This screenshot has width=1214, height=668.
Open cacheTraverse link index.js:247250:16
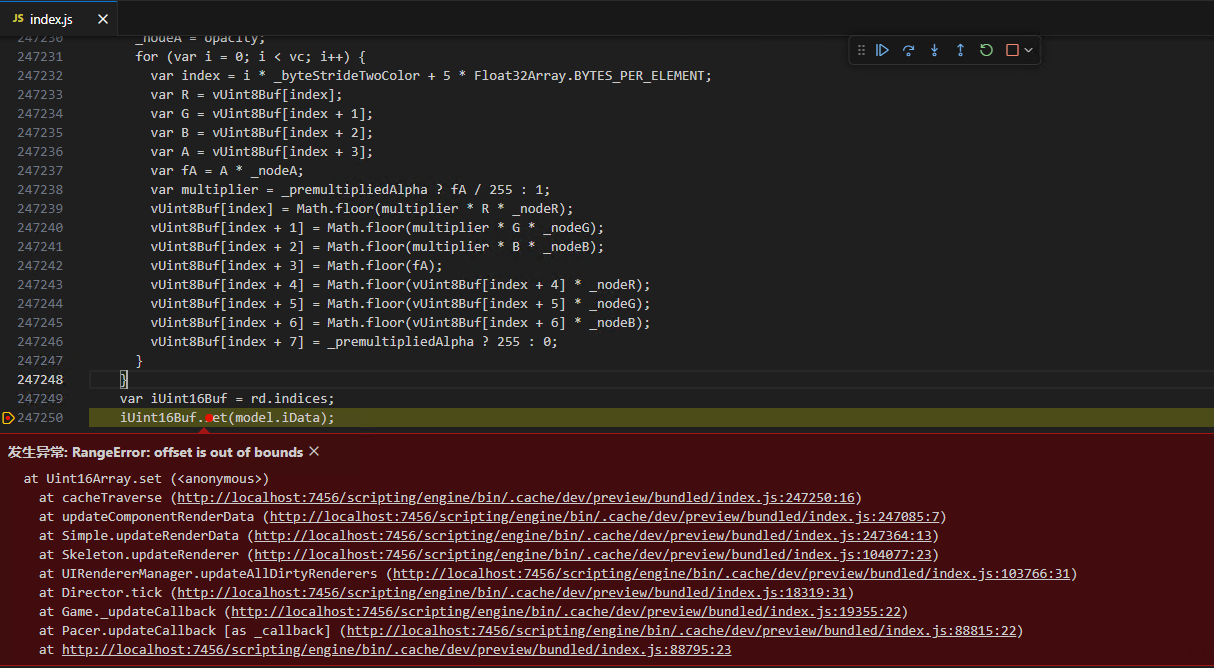517,497
